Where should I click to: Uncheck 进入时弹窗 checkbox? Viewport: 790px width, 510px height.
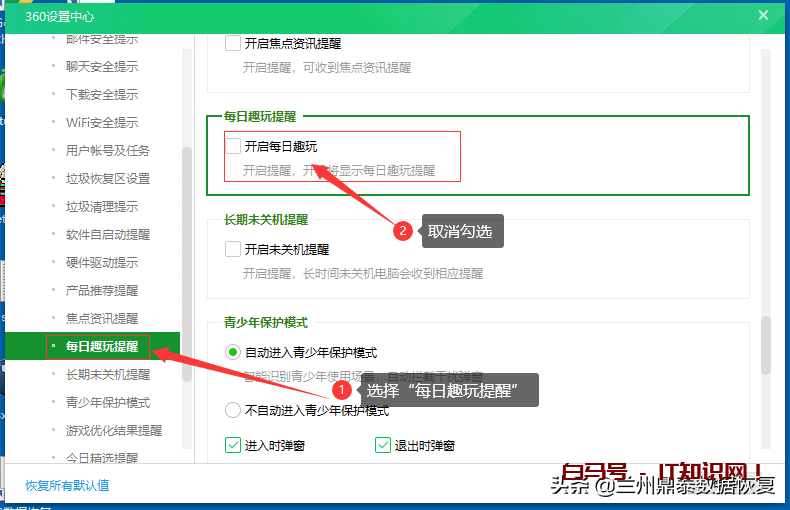[x=233, y=445]
